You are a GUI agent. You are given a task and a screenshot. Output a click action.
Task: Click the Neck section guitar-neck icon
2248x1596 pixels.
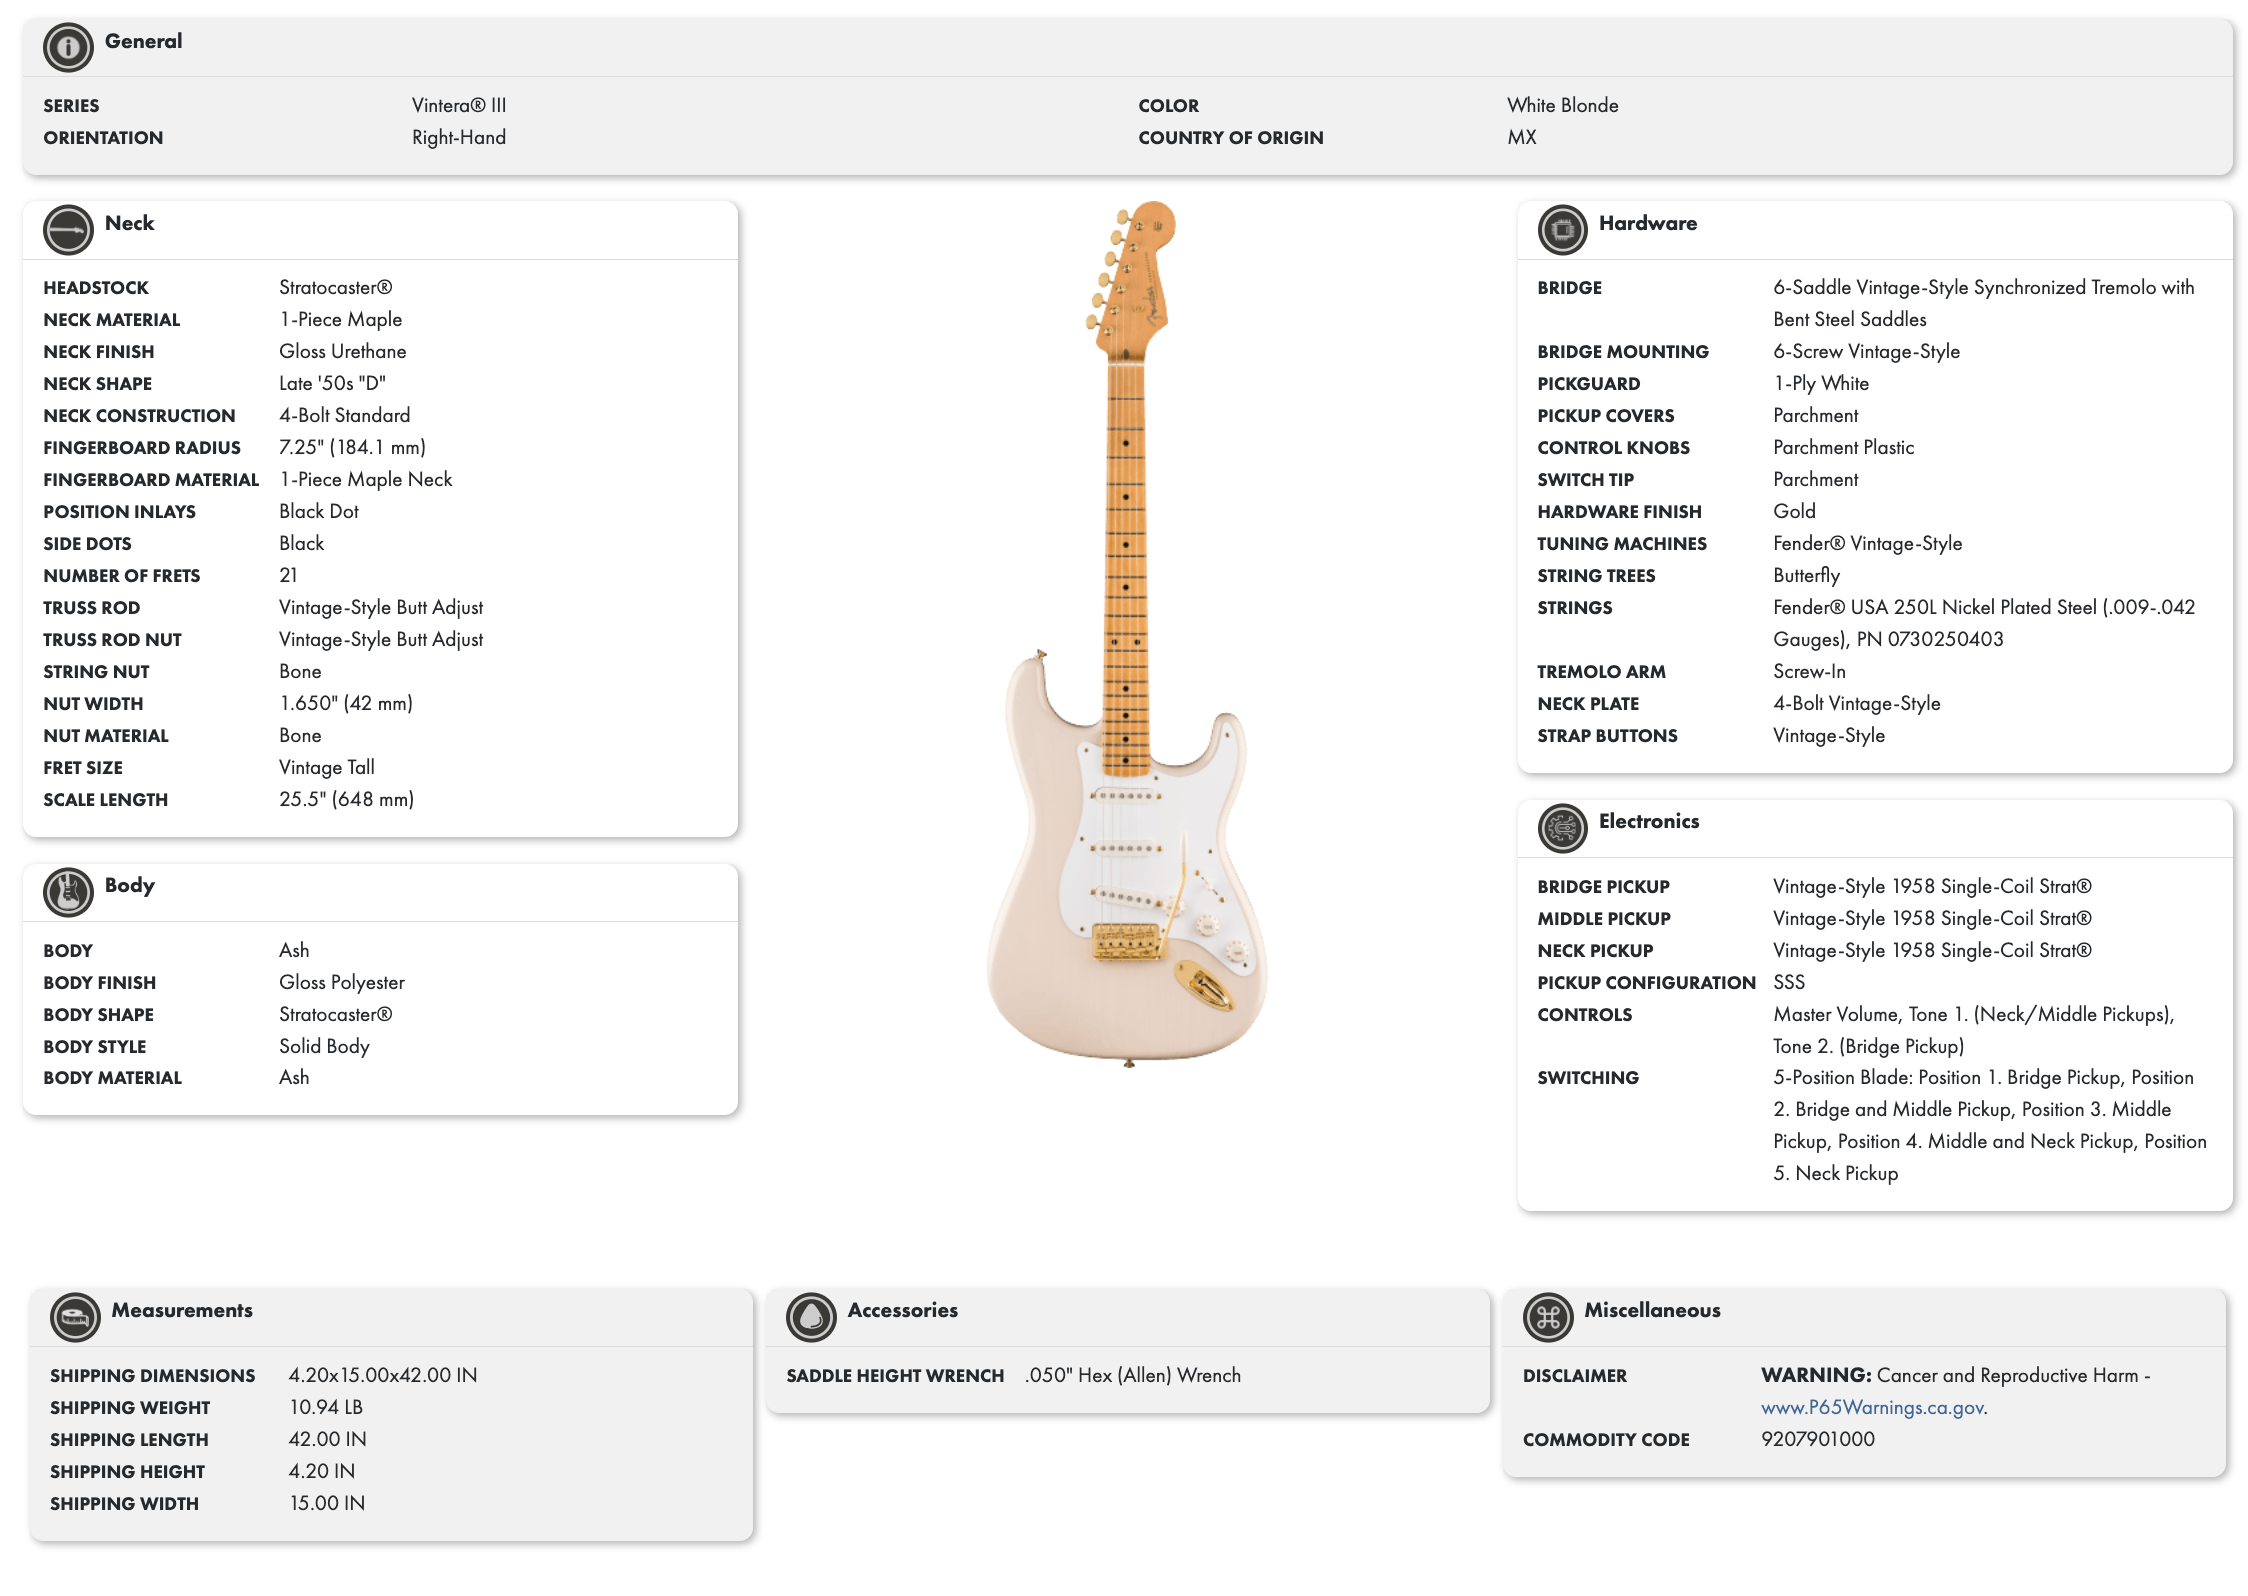click(68, 229)
